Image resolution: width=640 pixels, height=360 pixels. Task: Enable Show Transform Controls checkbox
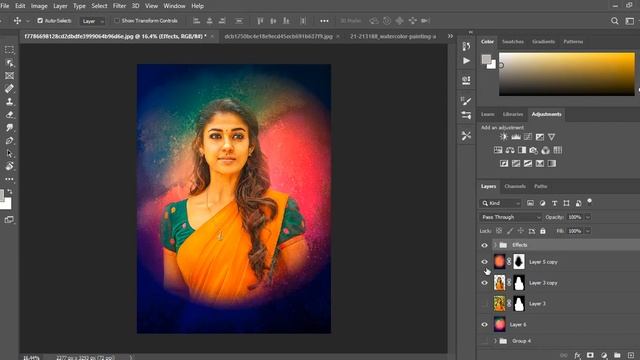tap(117, 20)
